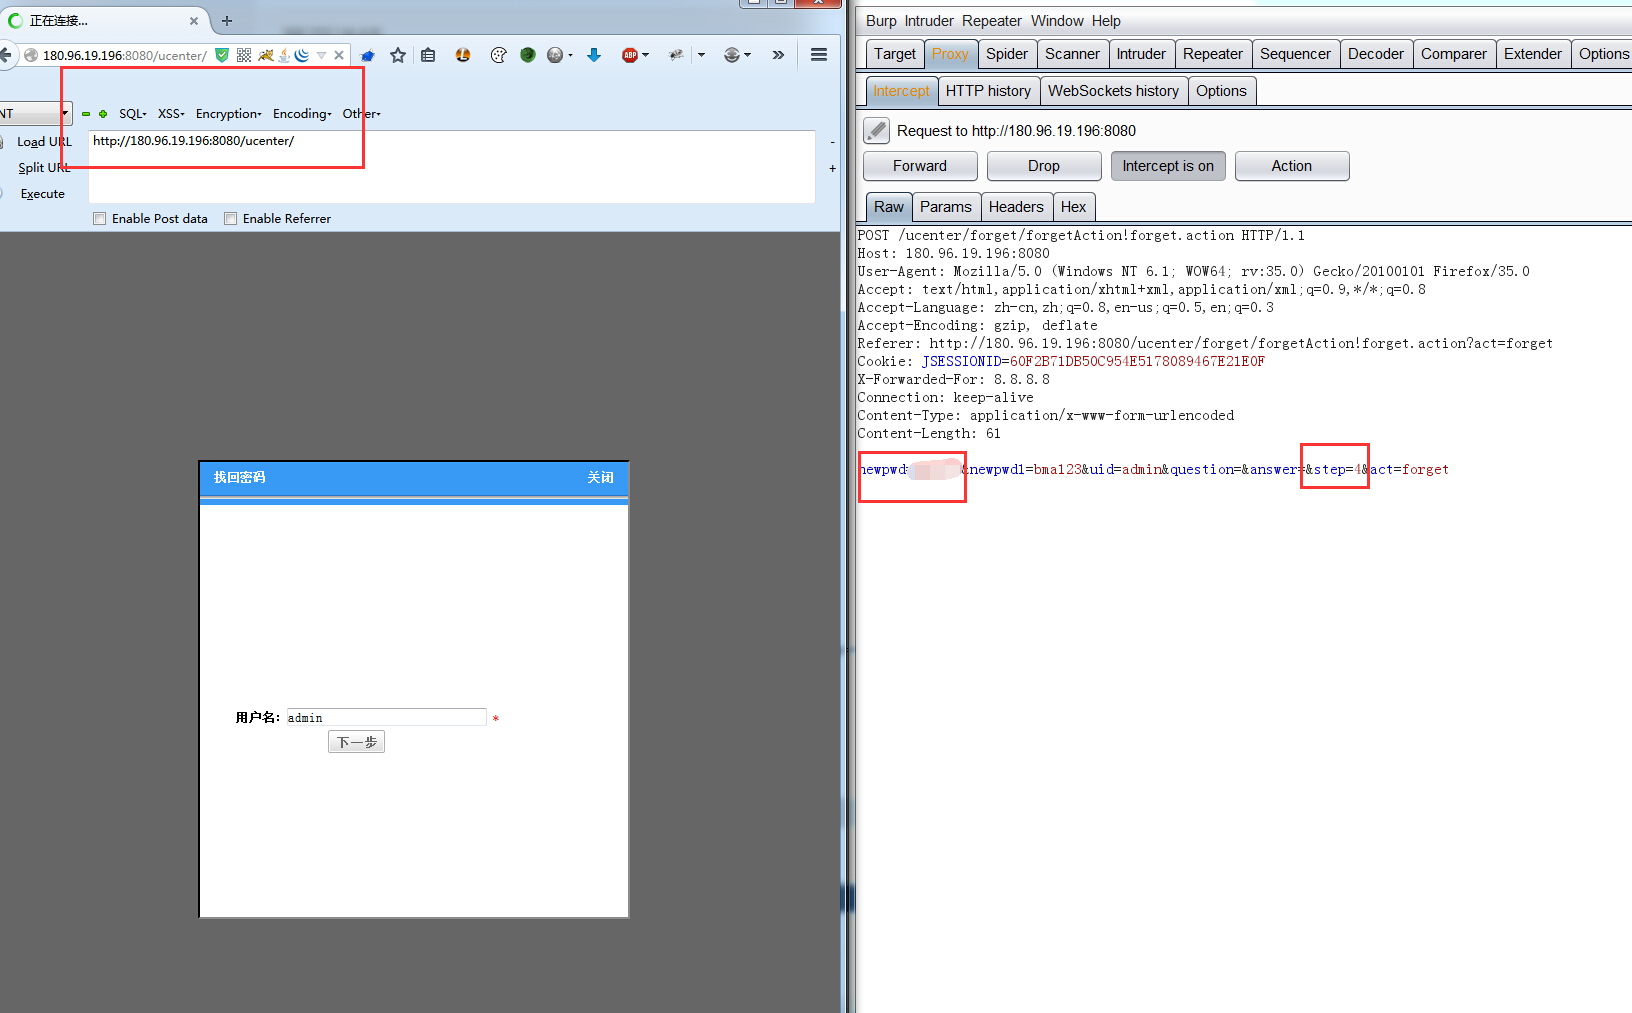1632x1013 pixels.
Task: Click the HackBar green plus icon
Action: (x=103, y=114)
